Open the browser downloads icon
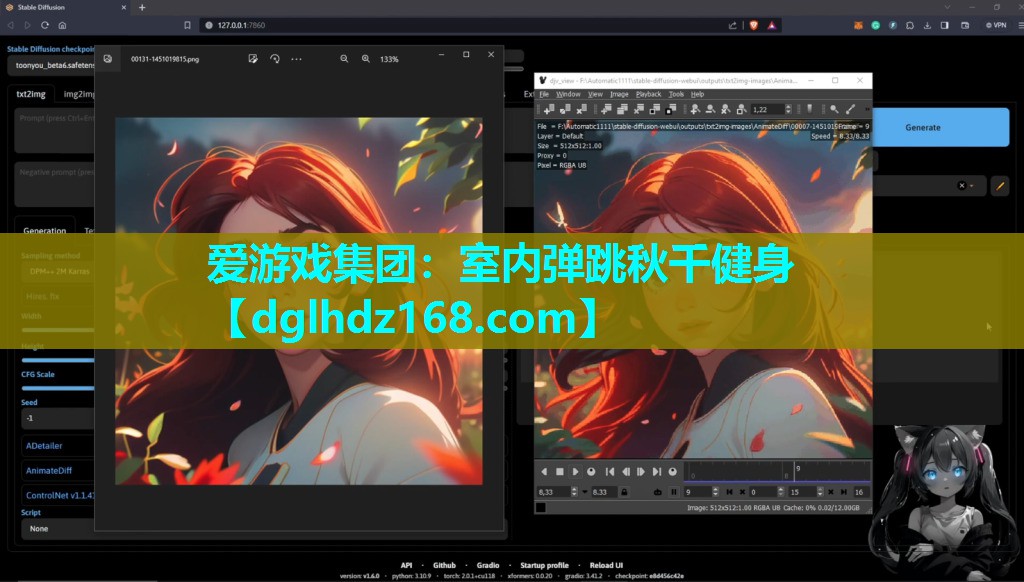Viewport: 1024px width, 582px height. click(x=927, y=25)
